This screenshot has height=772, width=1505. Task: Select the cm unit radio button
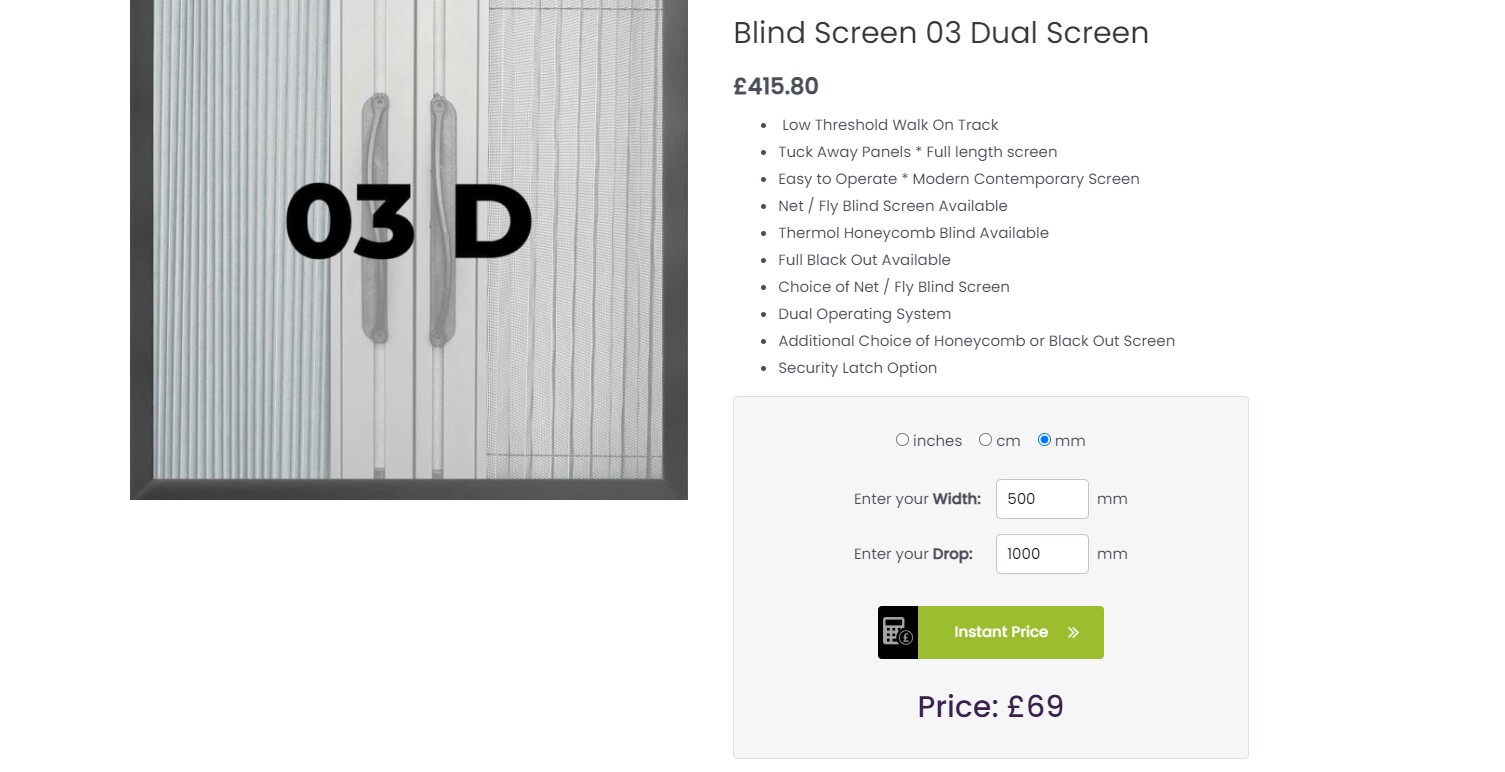tap(985, 440)
